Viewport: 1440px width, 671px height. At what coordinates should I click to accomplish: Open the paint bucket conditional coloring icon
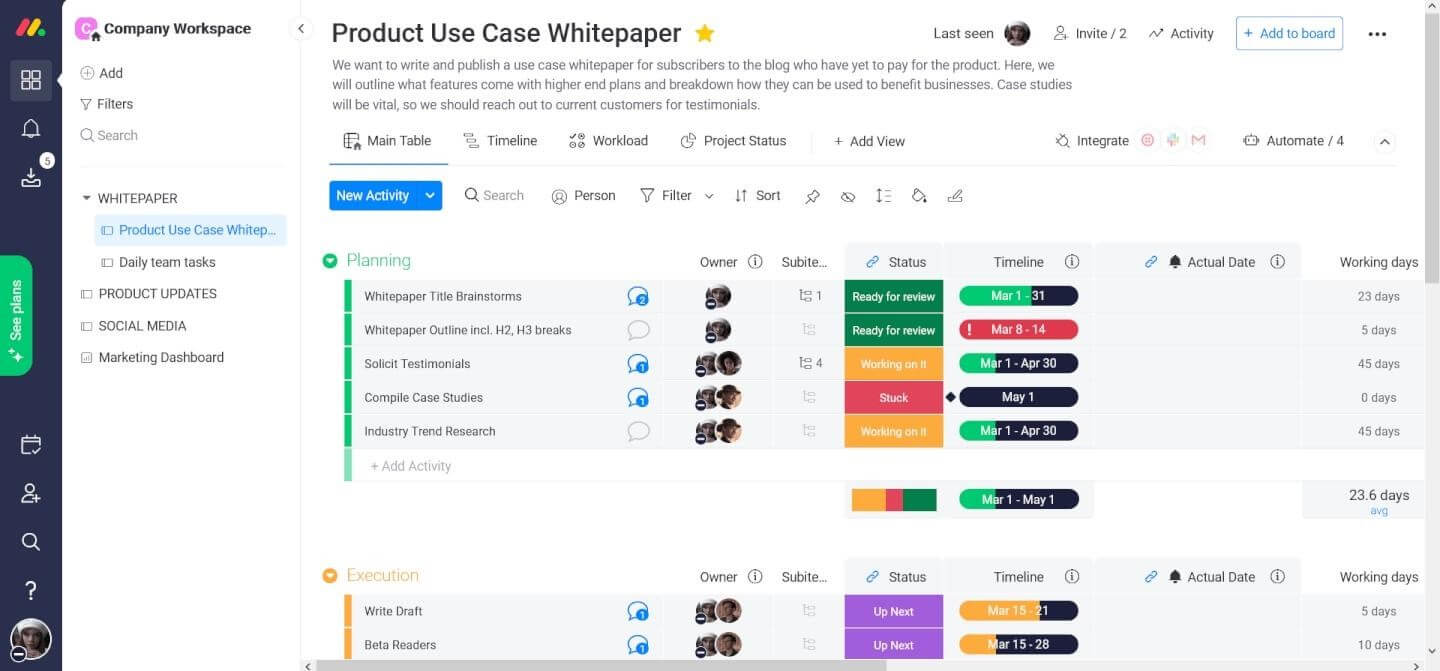(x=919, y=196)
